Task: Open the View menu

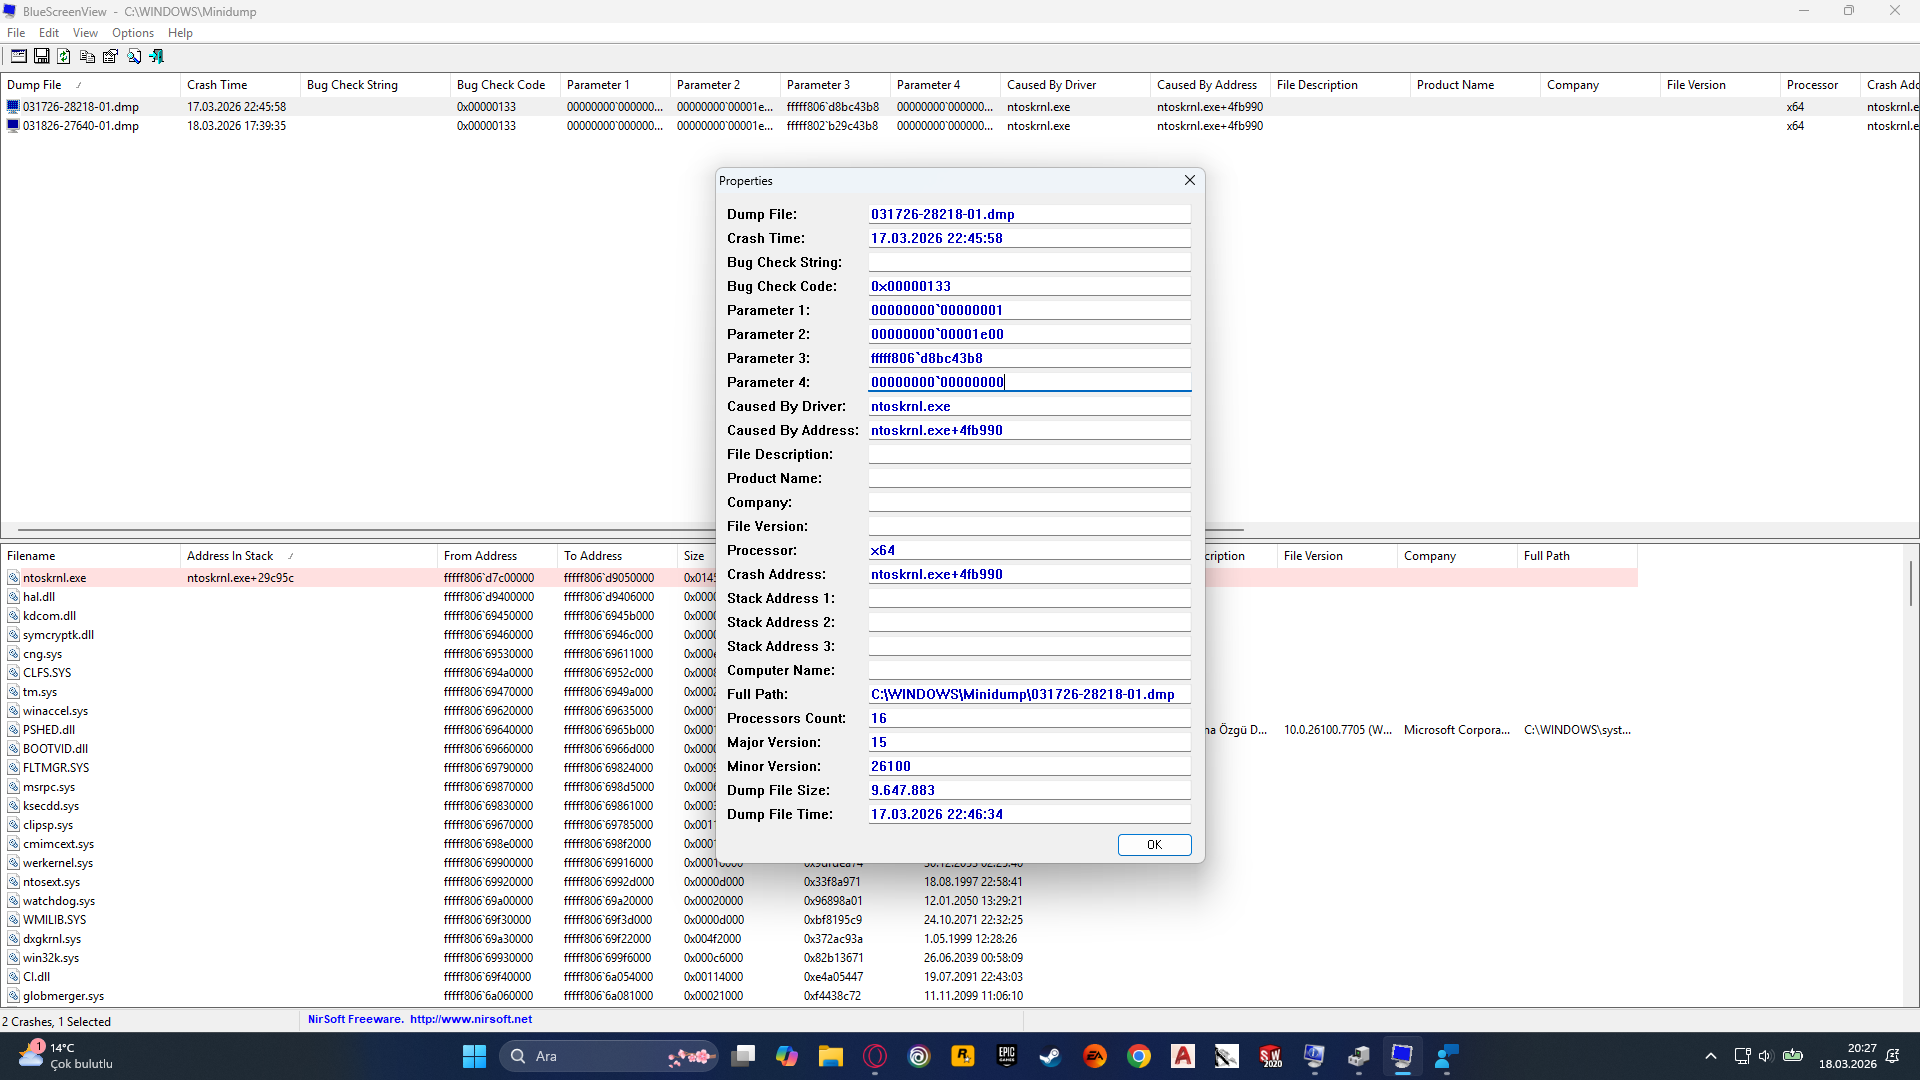Action: coord(85,33)
